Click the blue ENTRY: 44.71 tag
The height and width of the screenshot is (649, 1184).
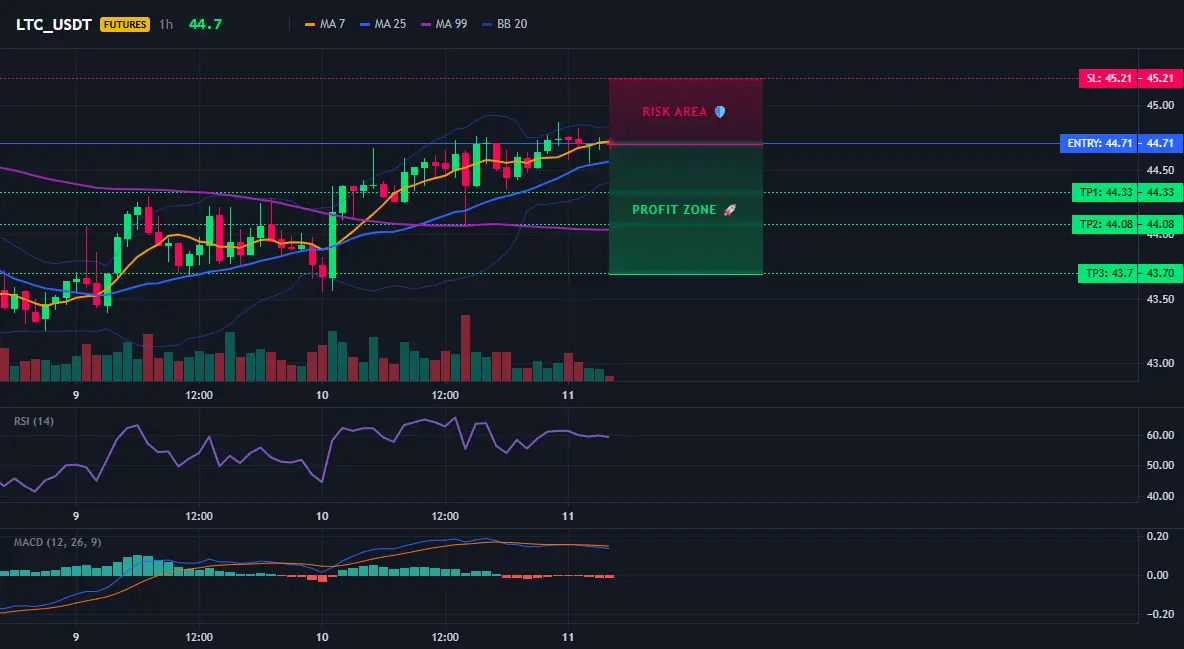pos(1098,143)
